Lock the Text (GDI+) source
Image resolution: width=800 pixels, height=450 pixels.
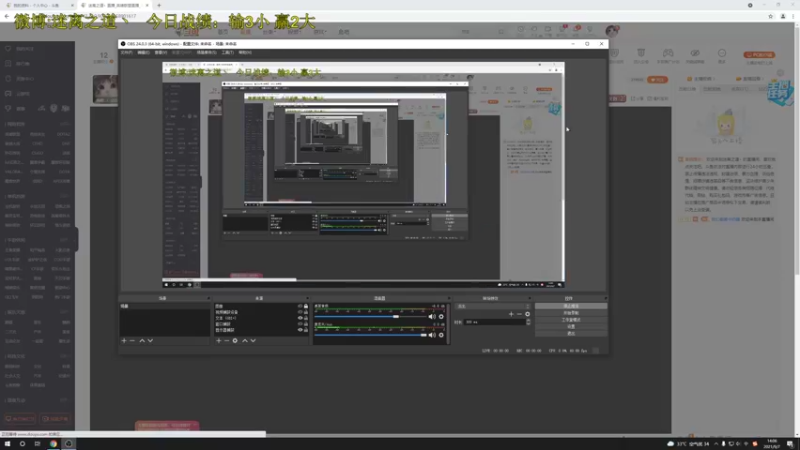tap(306, 318)
